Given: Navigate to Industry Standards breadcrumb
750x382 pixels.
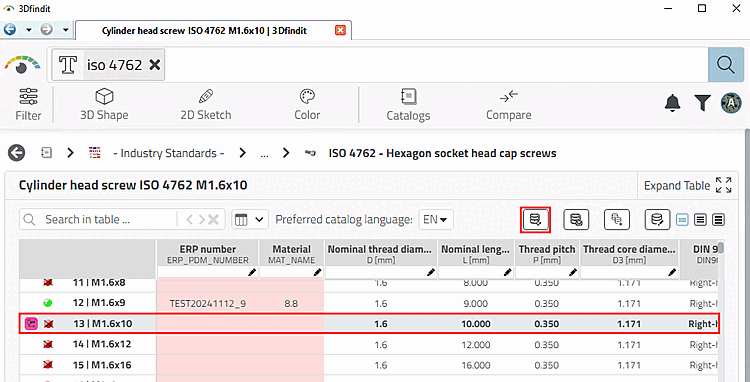Looking at the screenshot, I should [168, 153].
